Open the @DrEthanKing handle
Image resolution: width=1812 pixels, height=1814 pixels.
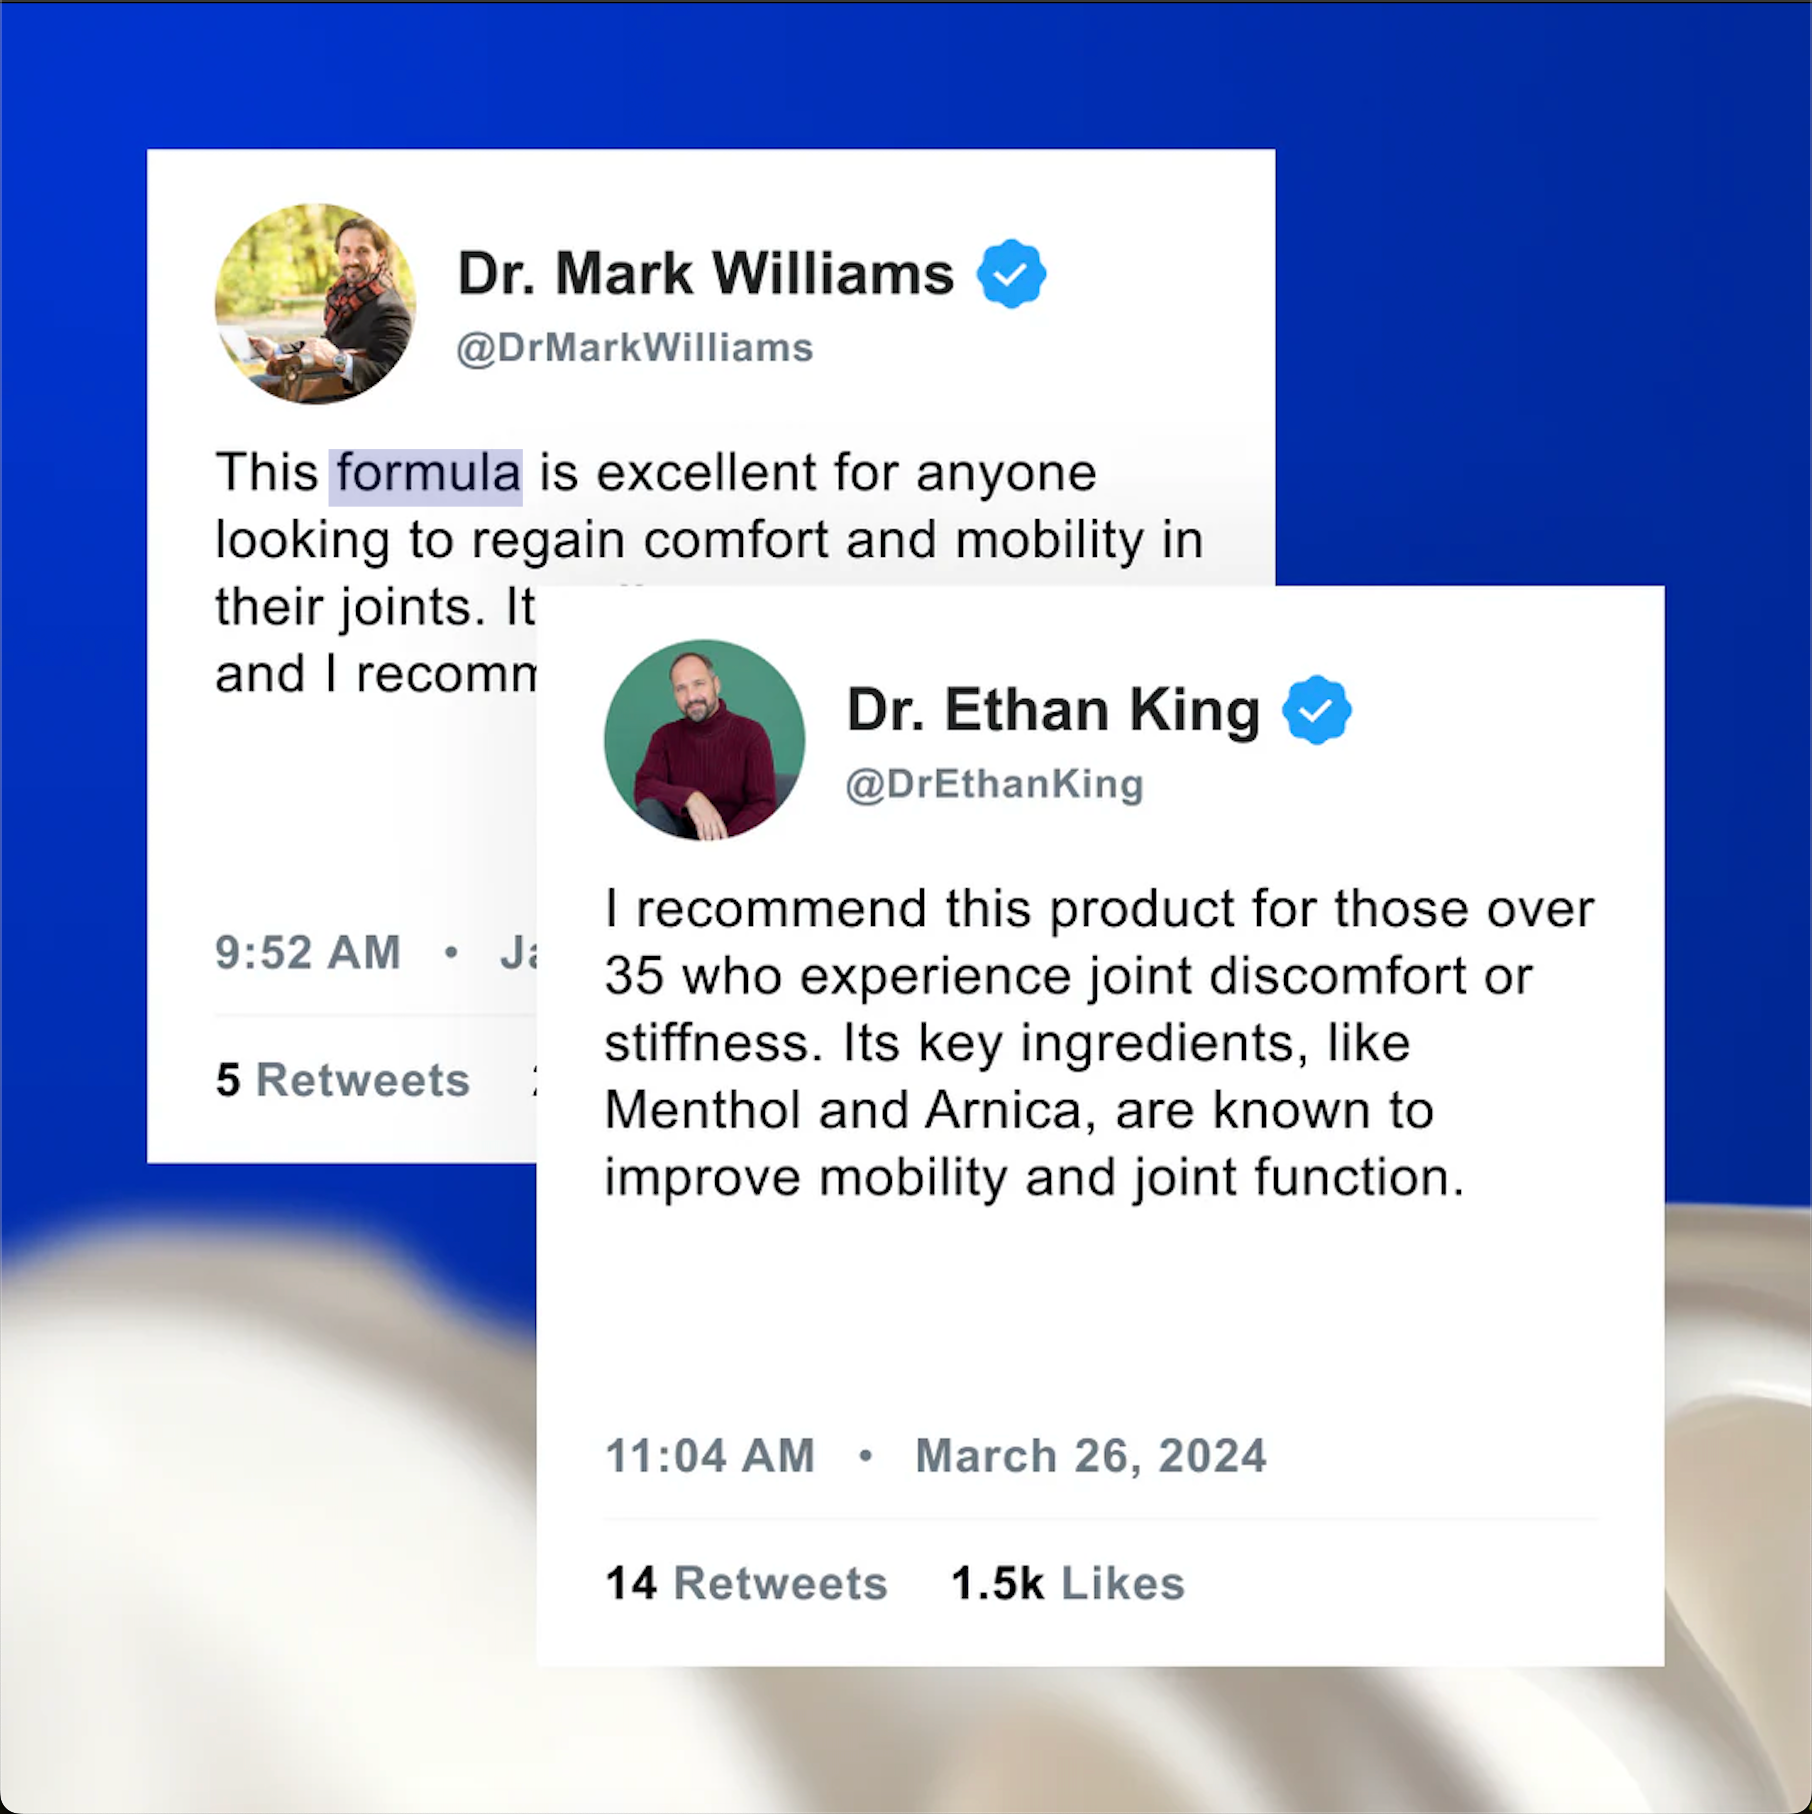[995, 784]
